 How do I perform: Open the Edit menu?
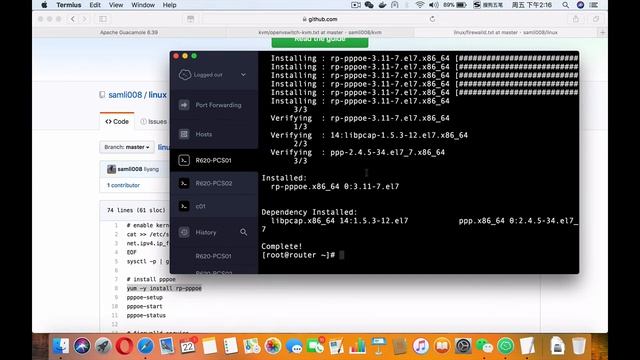click(95, 5)
